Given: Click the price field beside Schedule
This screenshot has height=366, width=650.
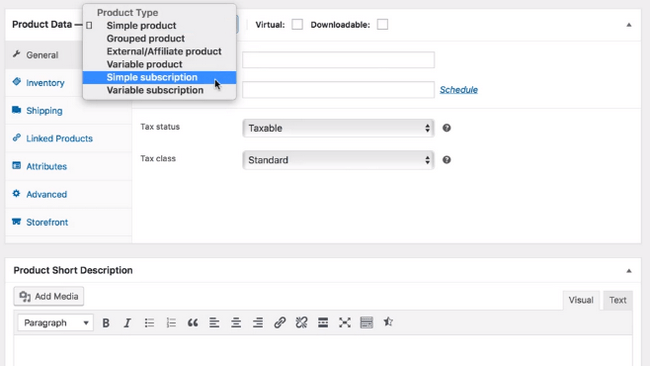Looking at the screenshot, I should click(338, 90).
